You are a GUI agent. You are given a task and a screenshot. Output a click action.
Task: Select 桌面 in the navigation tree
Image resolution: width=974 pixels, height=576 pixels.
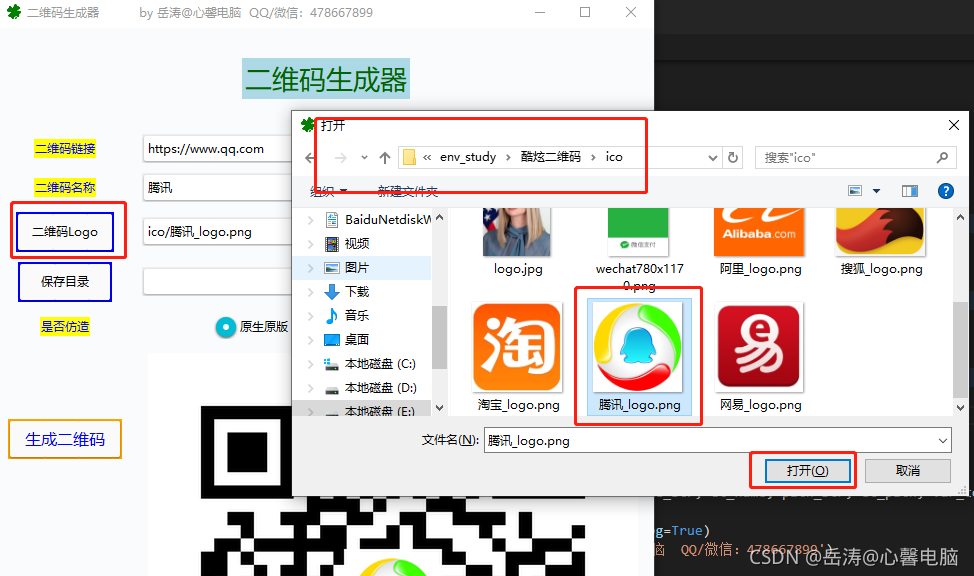pyautogui.click(x=347, y=339)
